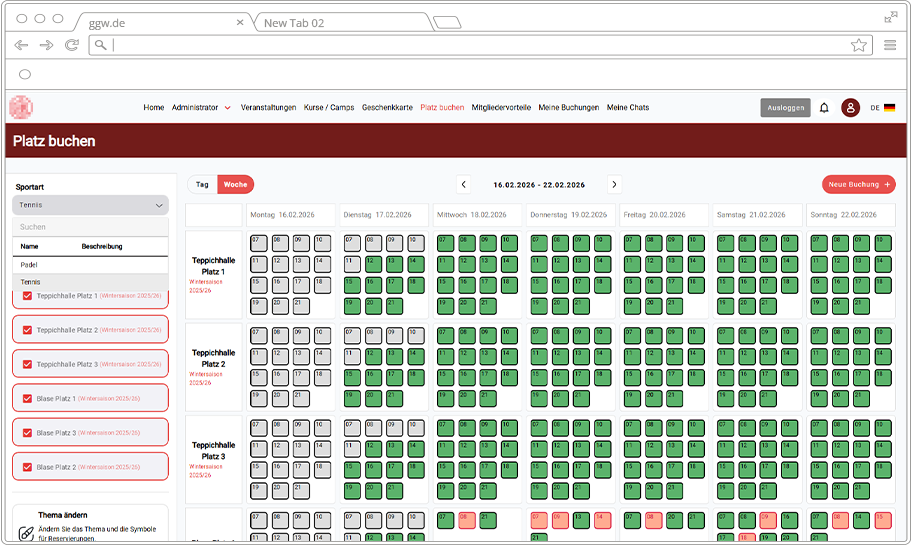
Task: Open Mitgliedervorteile menu item
Action: point(501,108)
